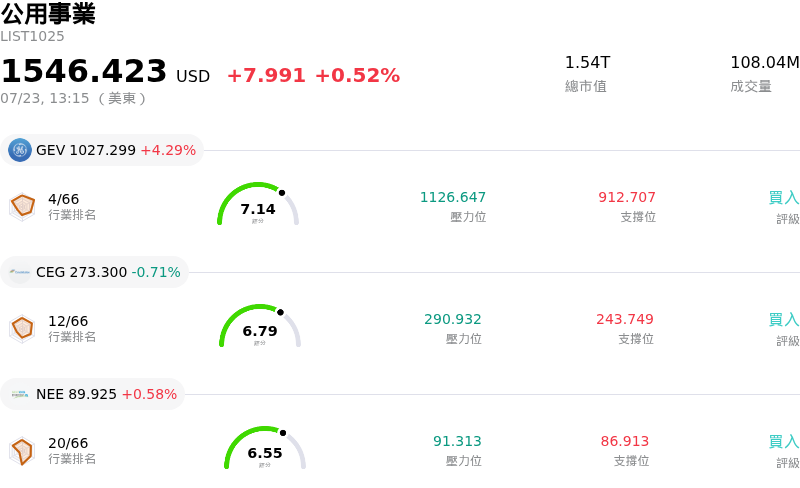The width and height of the screenshot is (800, 488).
Task: Select the GEV 1027.299 stock pill
Action: click(x=102, y=150)
